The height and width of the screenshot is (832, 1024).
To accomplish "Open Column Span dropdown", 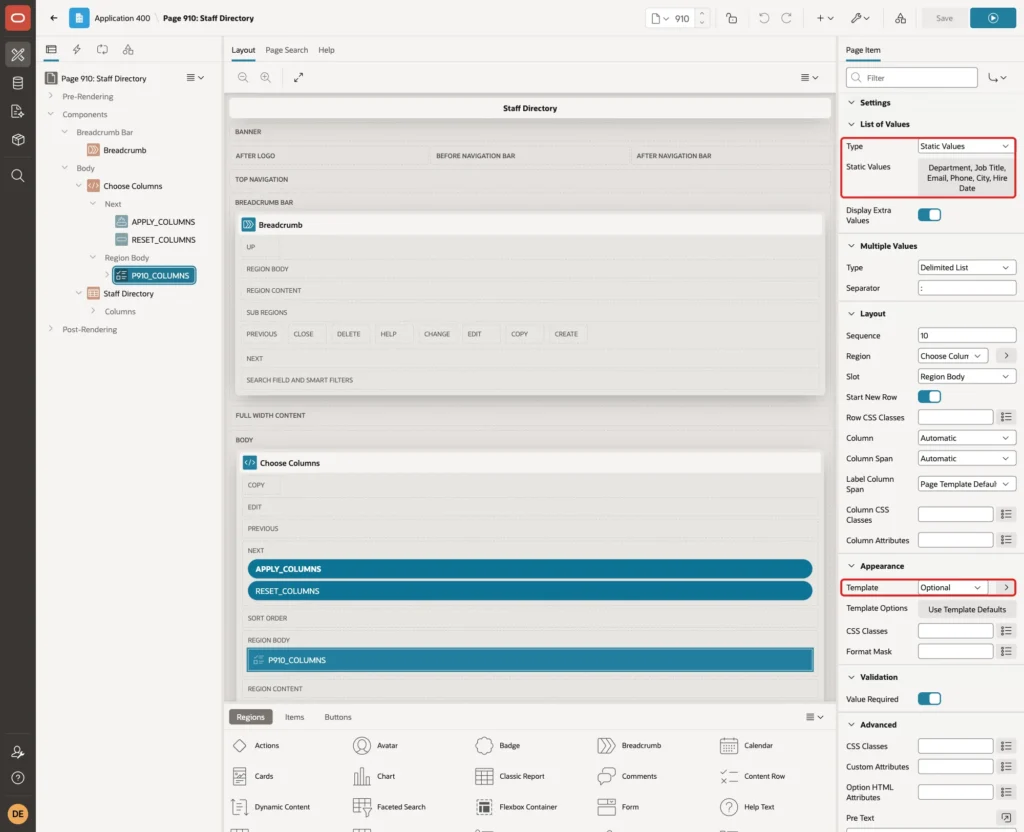I will point(966,459).
